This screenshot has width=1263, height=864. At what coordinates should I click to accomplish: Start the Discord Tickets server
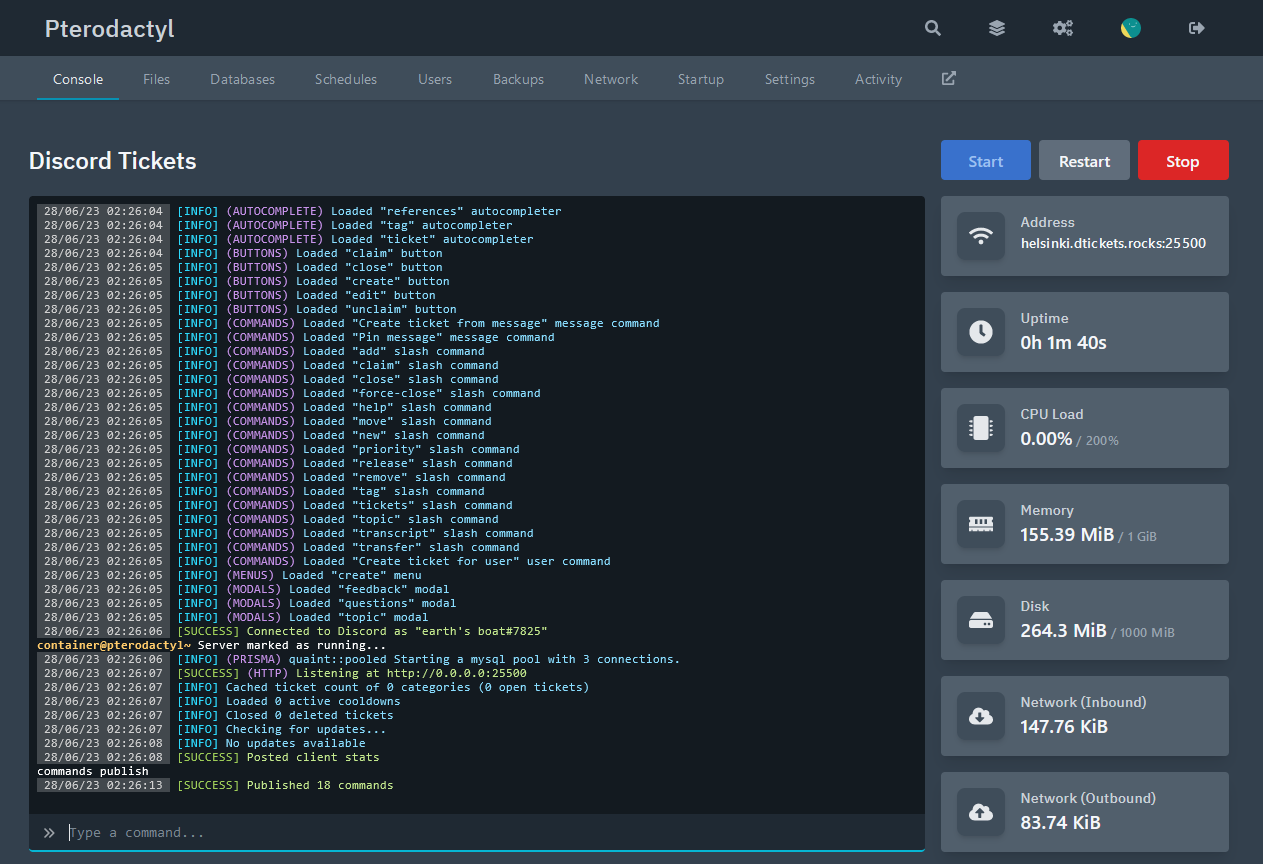985,160
